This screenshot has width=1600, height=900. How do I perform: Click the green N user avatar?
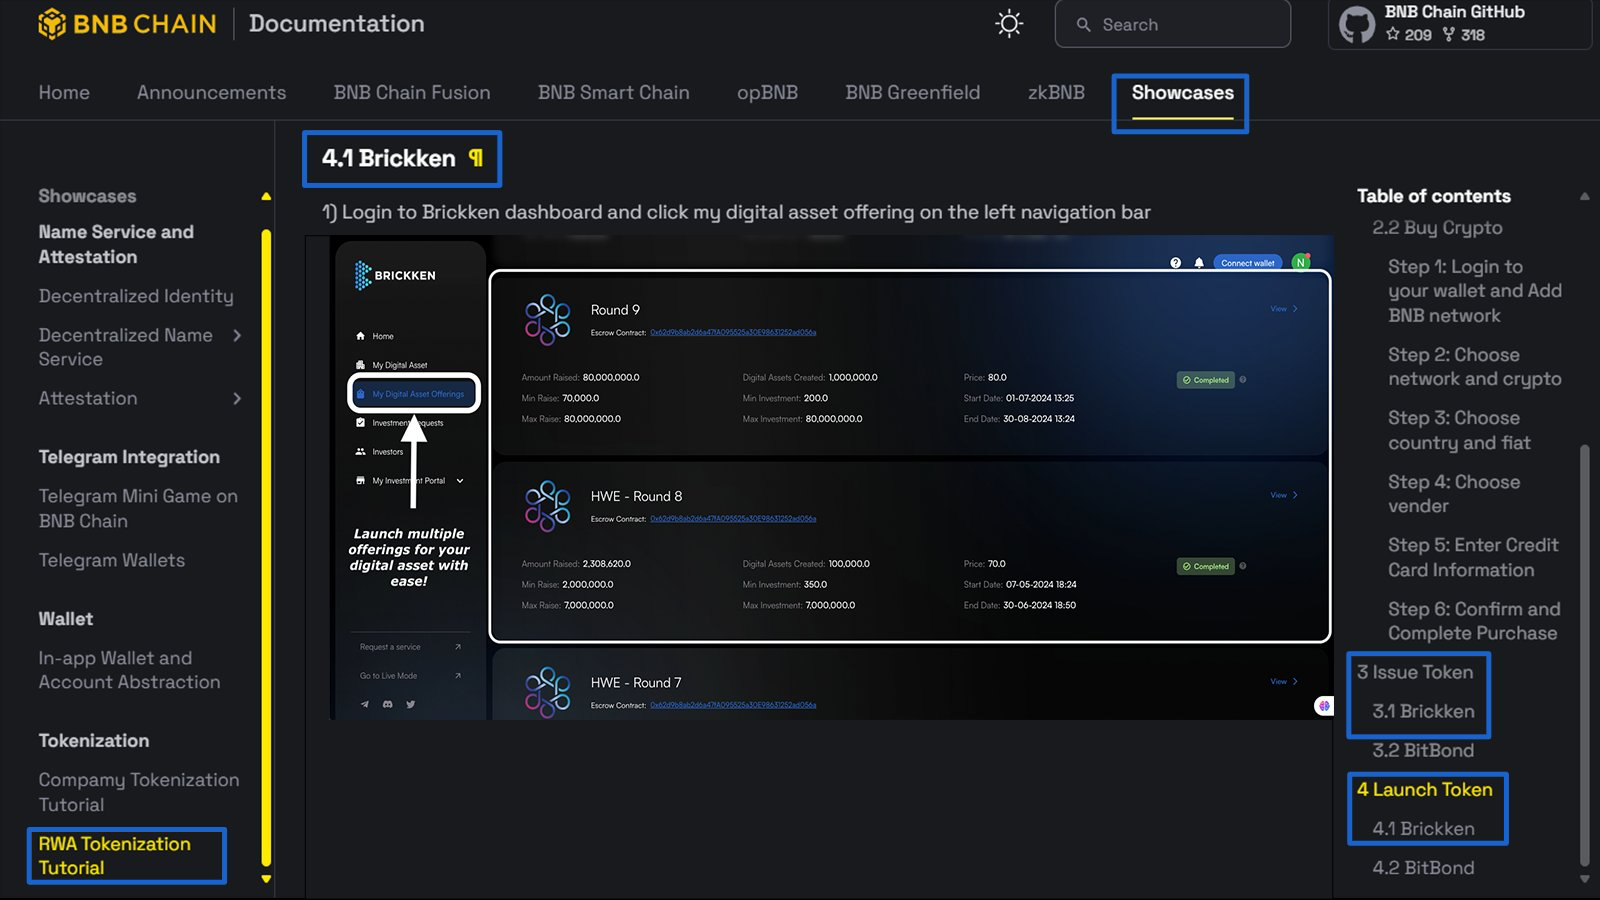click(1301, 262)
